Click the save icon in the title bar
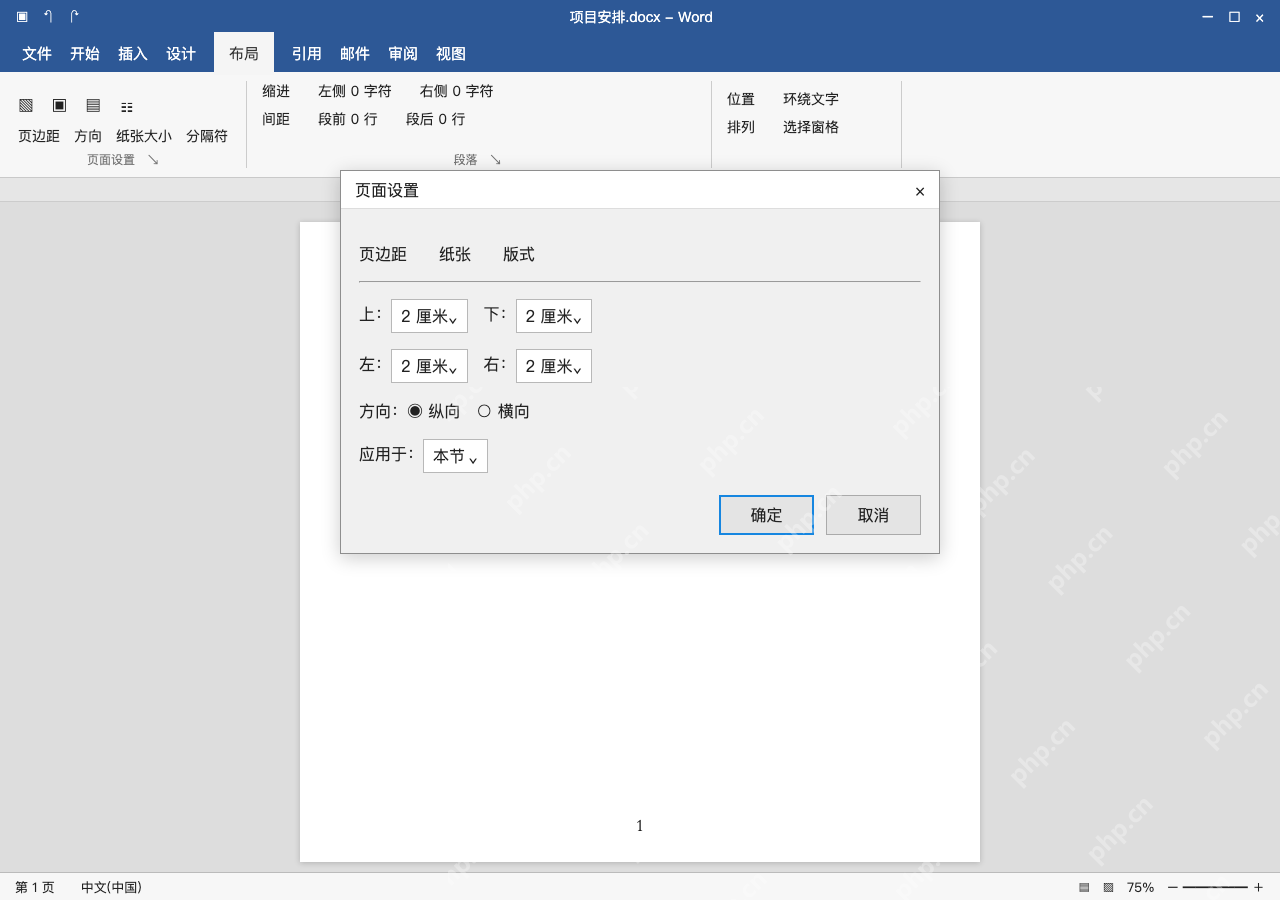 point(22,16)
